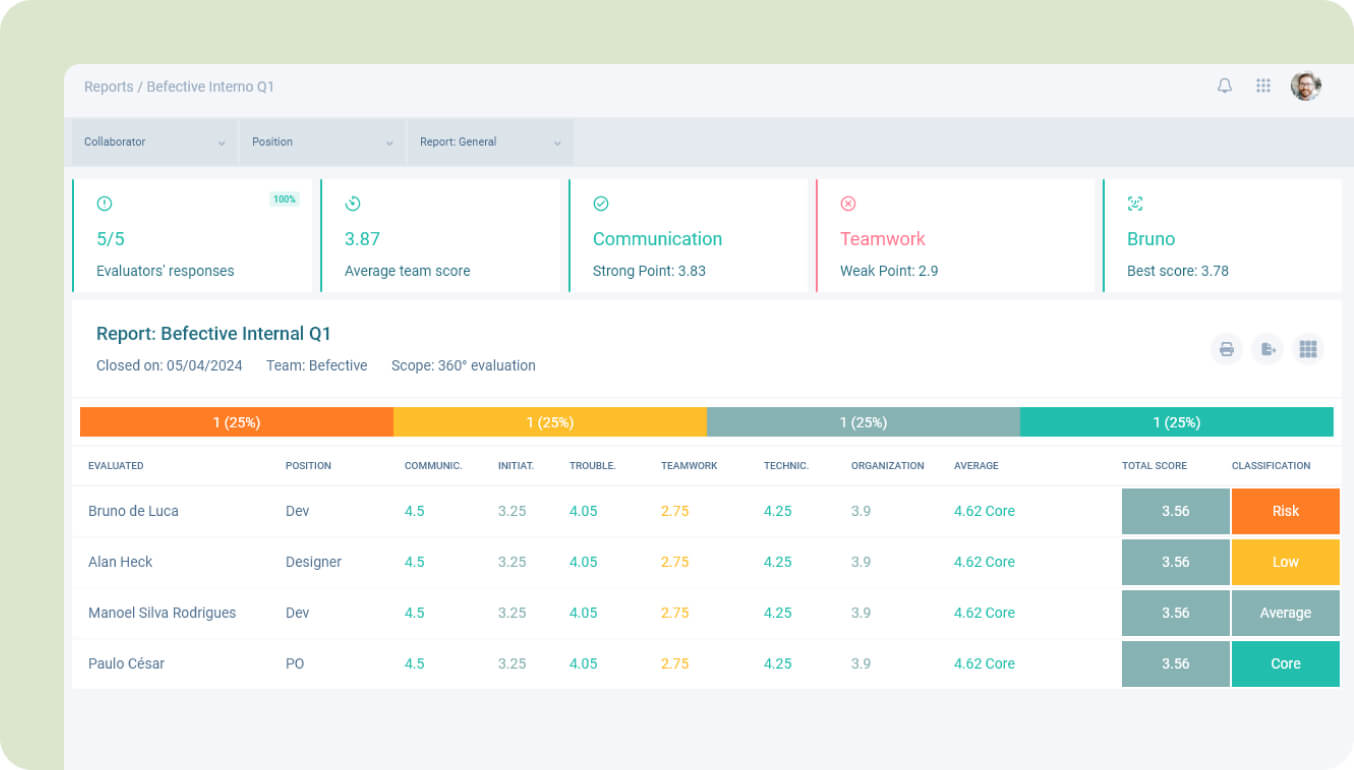Print the report using printer icon
The width and height of the screenshot is (1354, 770).
pos(1226,349)
